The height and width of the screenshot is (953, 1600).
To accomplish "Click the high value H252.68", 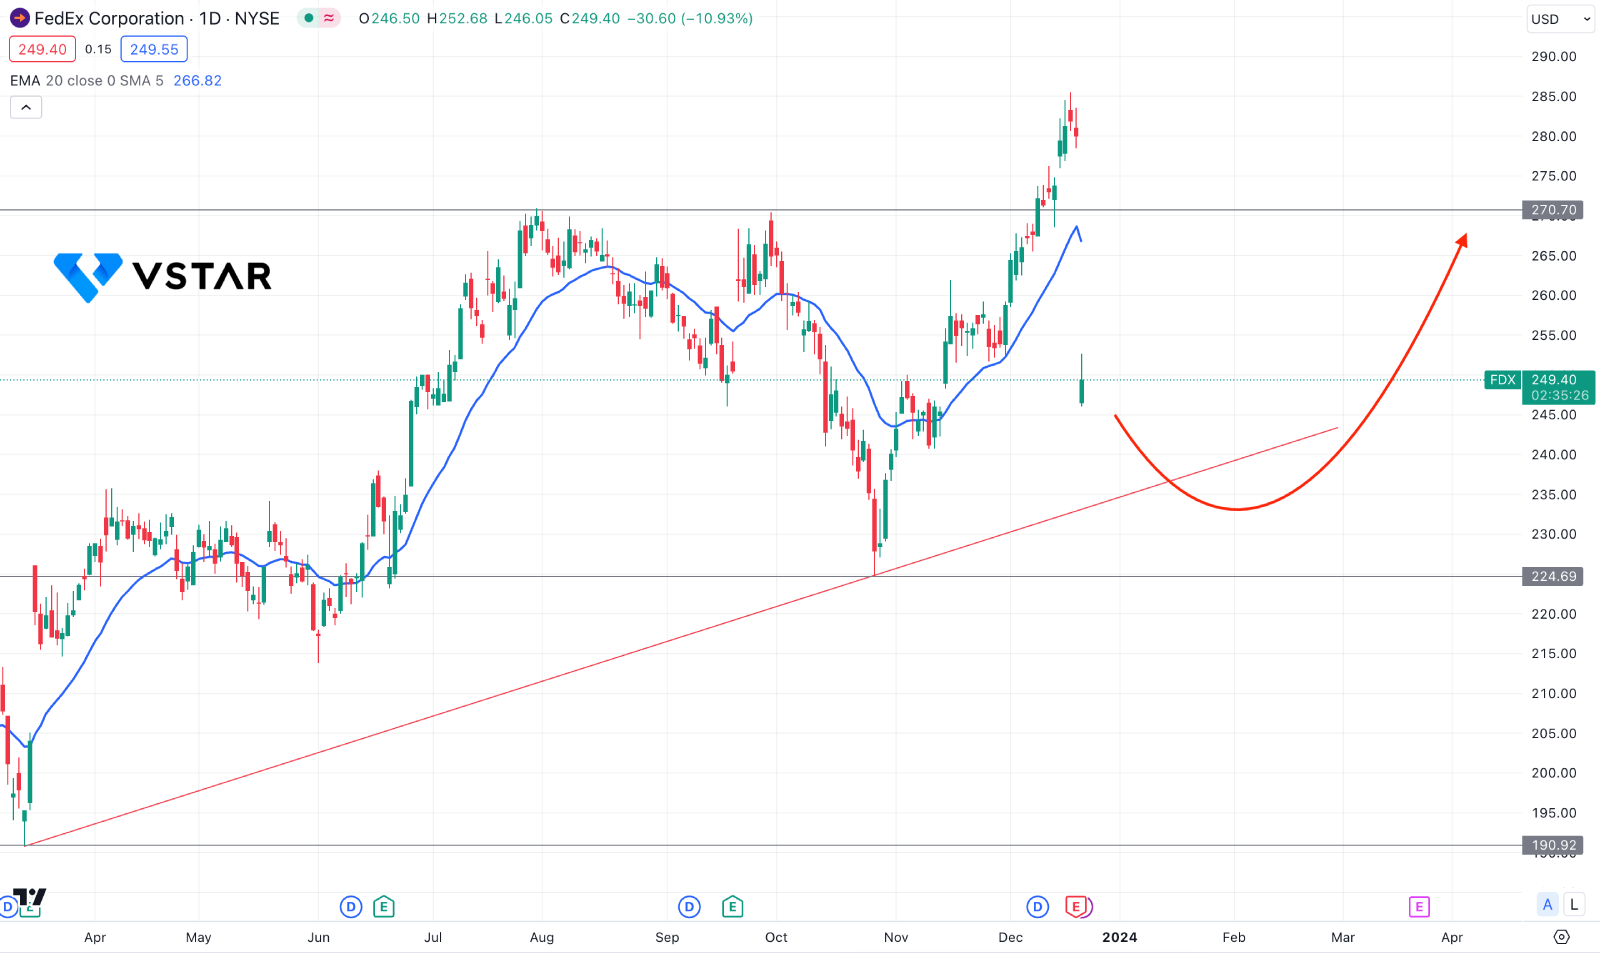I will [x=457, y=18].
